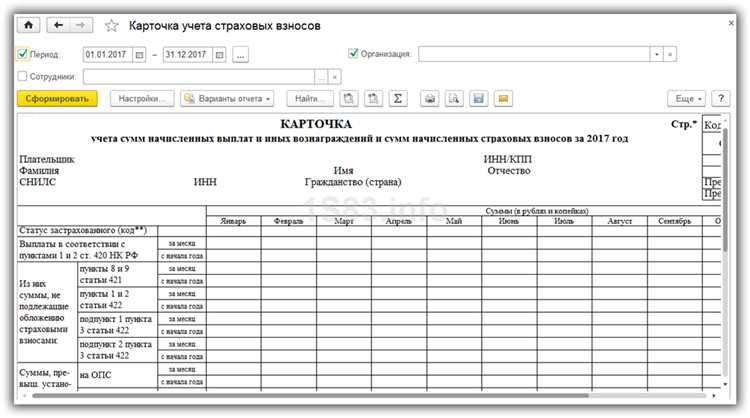Save report with diskette icon
Screen dimensions: 750x418
[x=478, y=99]
